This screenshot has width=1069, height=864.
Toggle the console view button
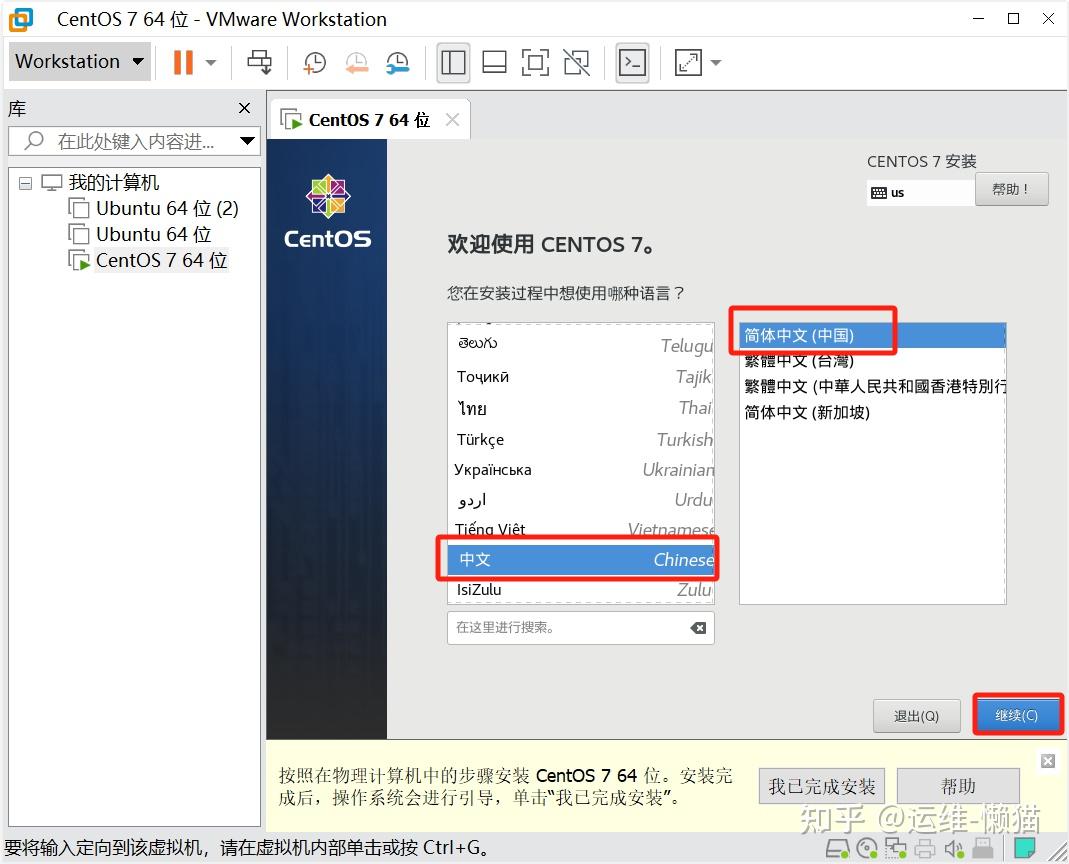(631, 62)
